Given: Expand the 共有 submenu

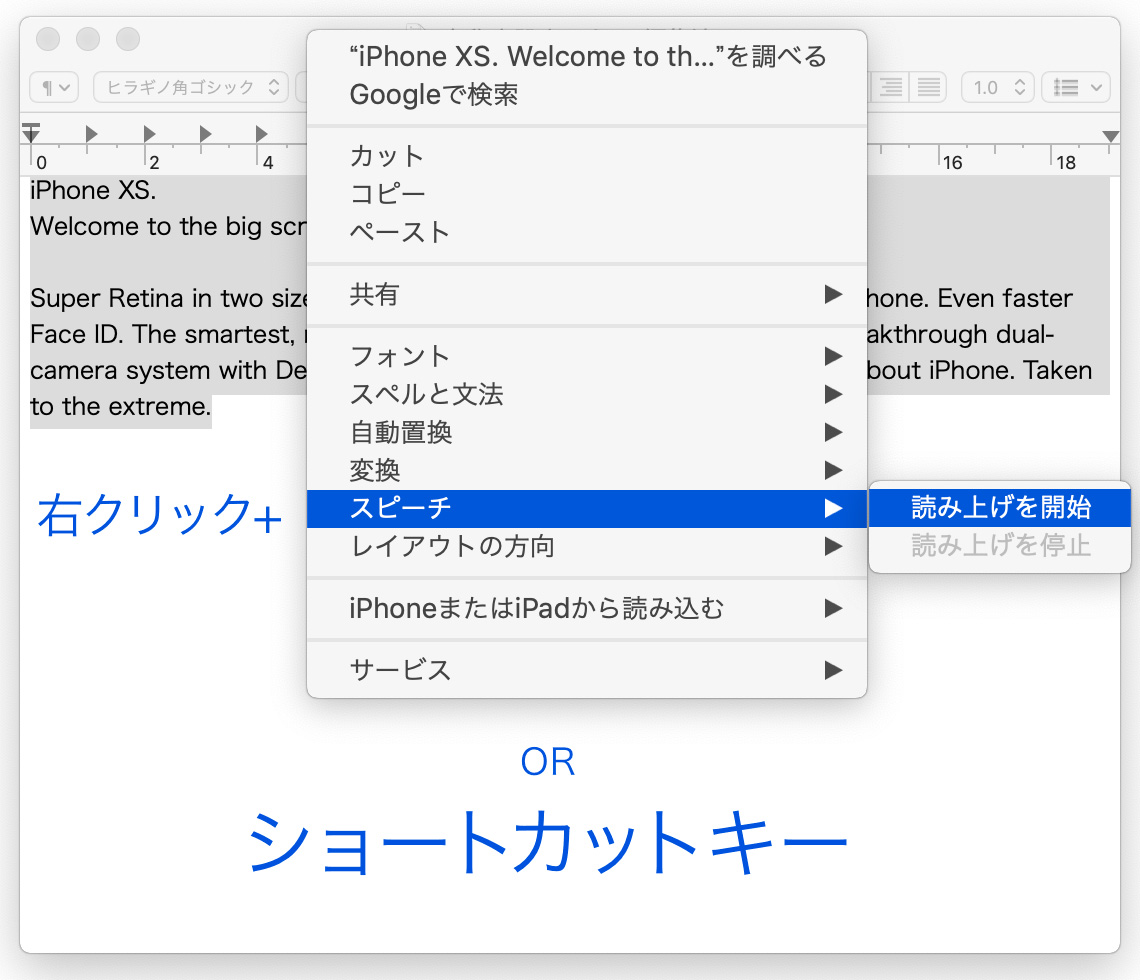Looking at the screenshot, I should 587,294.
